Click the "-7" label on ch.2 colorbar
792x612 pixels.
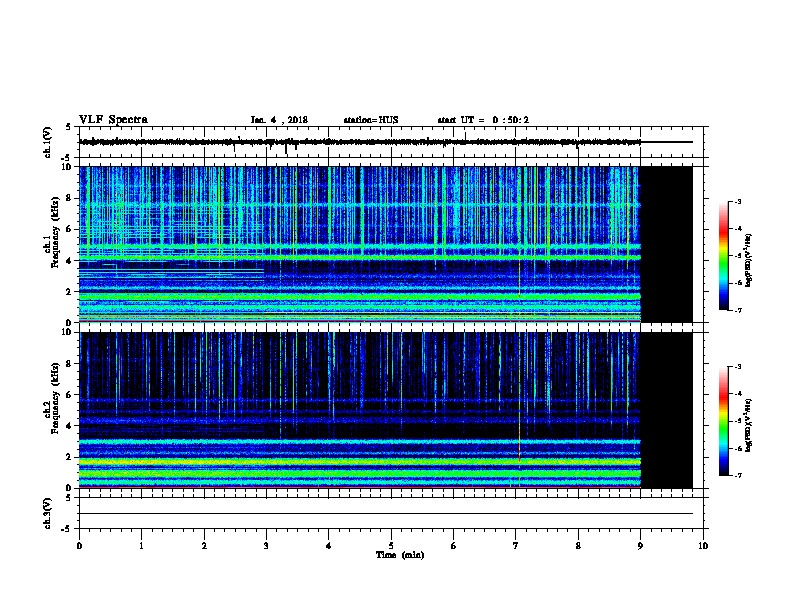coord(737,475)
